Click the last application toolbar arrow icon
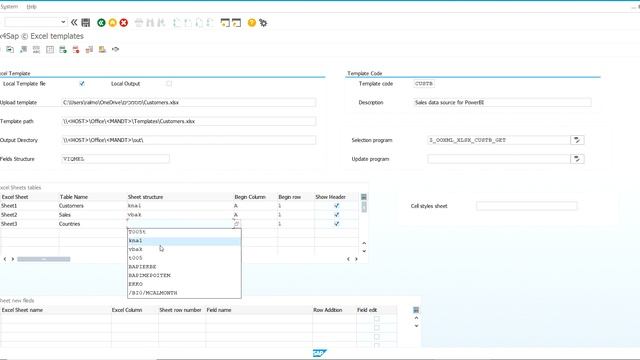640x360 pixels. pyautogui.click(x=116, y=49)
